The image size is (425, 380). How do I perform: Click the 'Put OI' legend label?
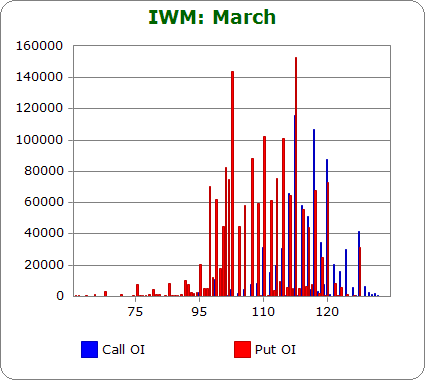pyautogui.click(x=275, y=350)
